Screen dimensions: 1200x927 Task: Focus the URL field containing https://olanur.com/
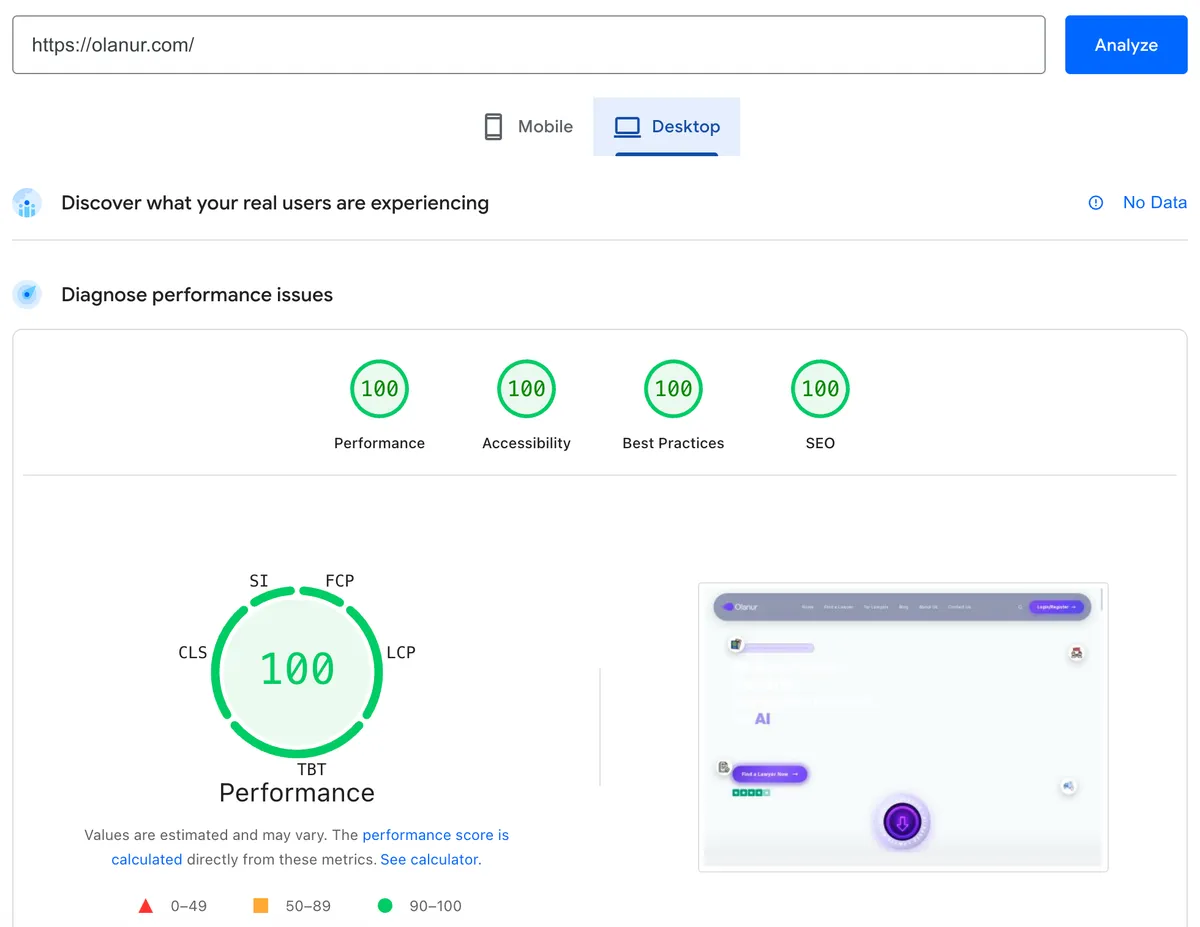click(x=528, y=45)
